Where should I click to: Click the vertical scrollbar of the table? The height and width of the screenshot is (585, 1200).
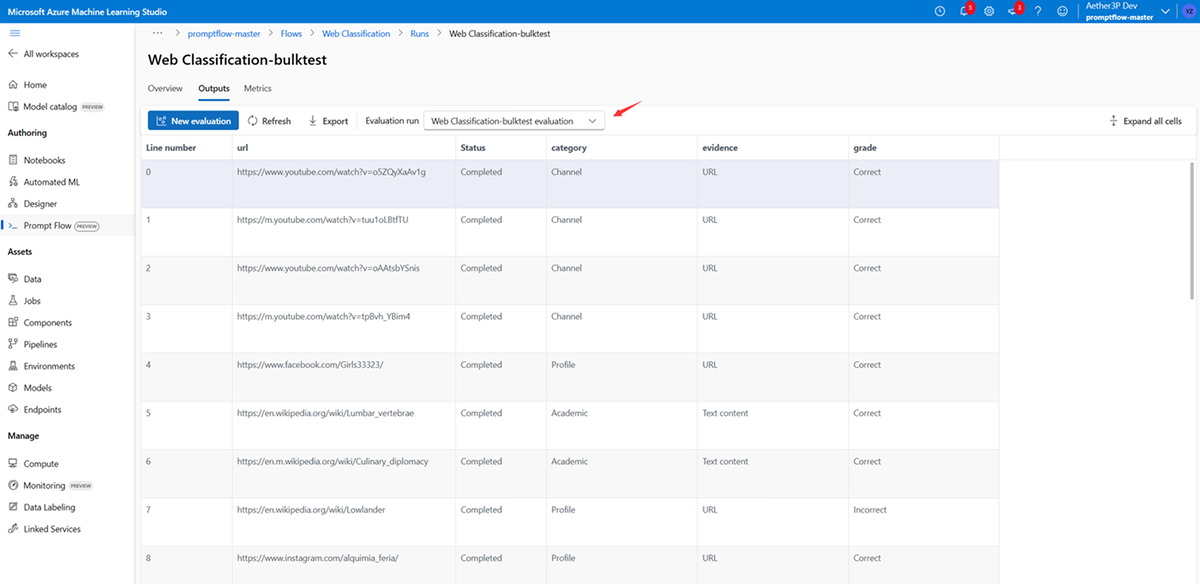click(x=1190, y=230)
